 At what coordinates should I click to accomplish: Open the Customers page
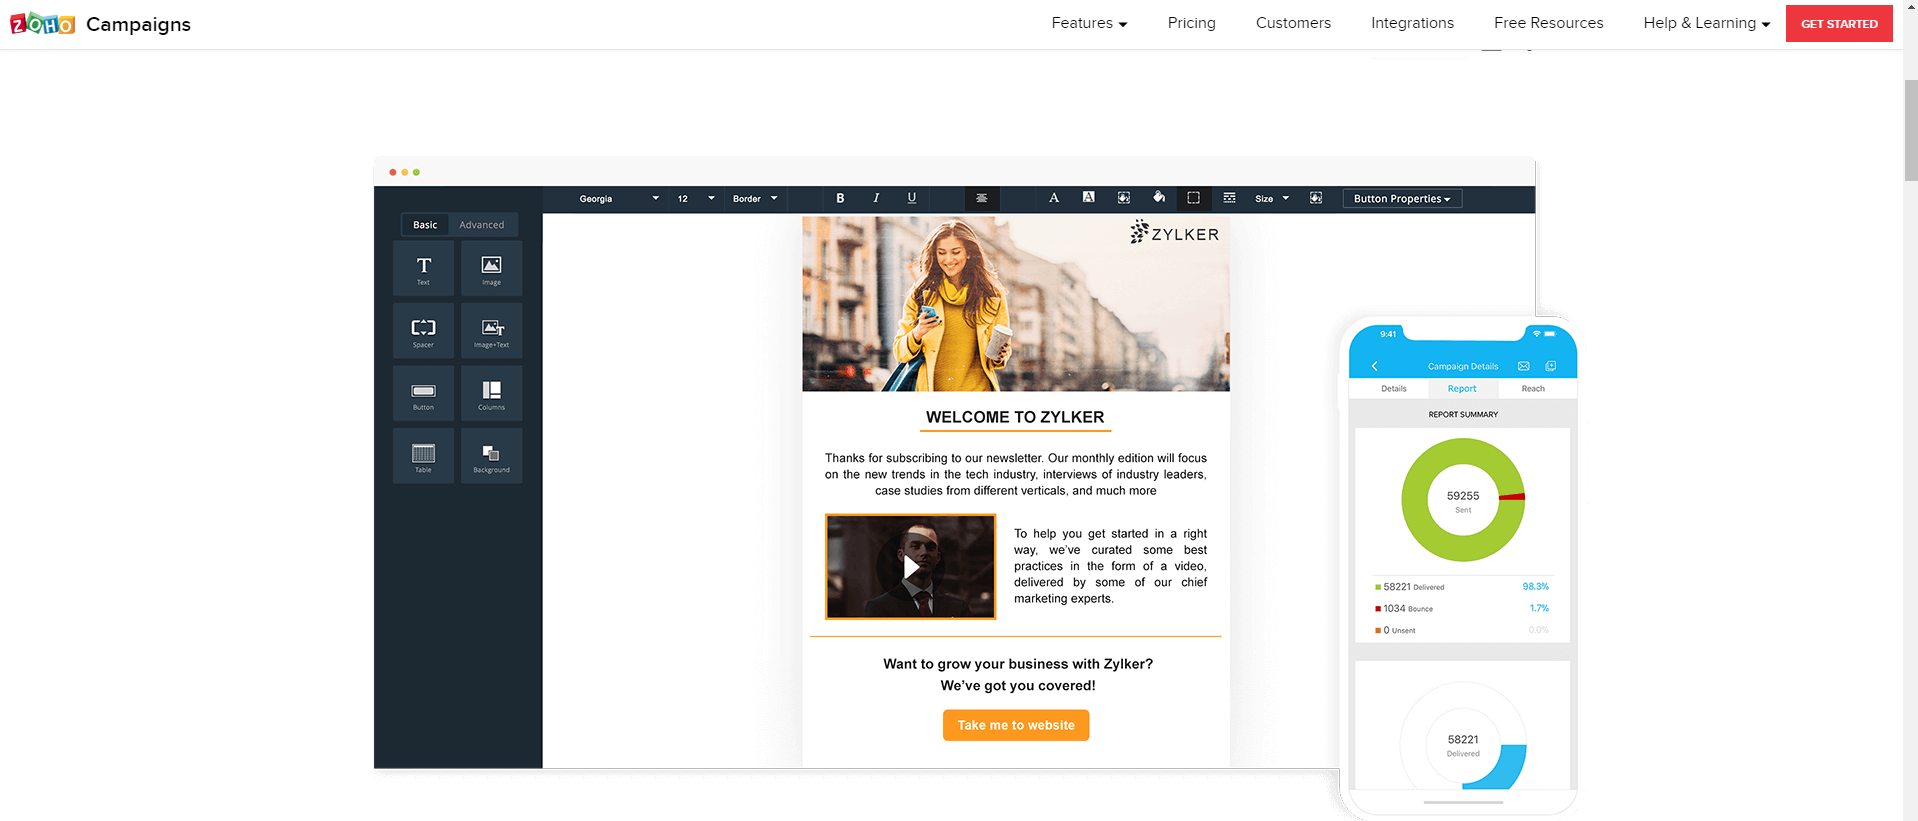pos(1293,23)
